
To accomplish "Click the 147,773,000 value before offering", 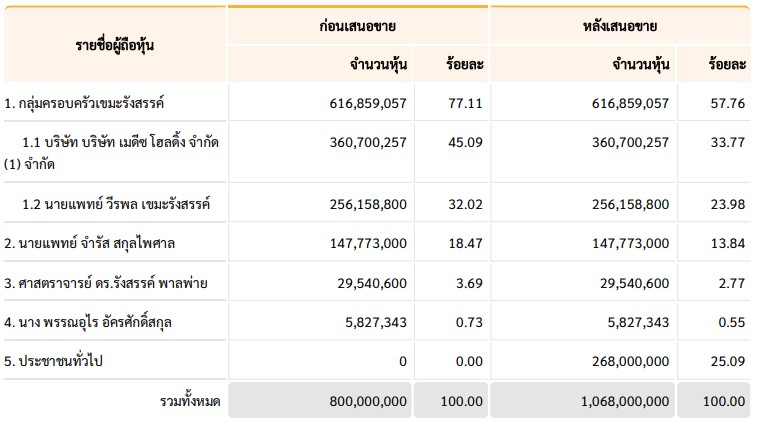I will tap(368, 243).
